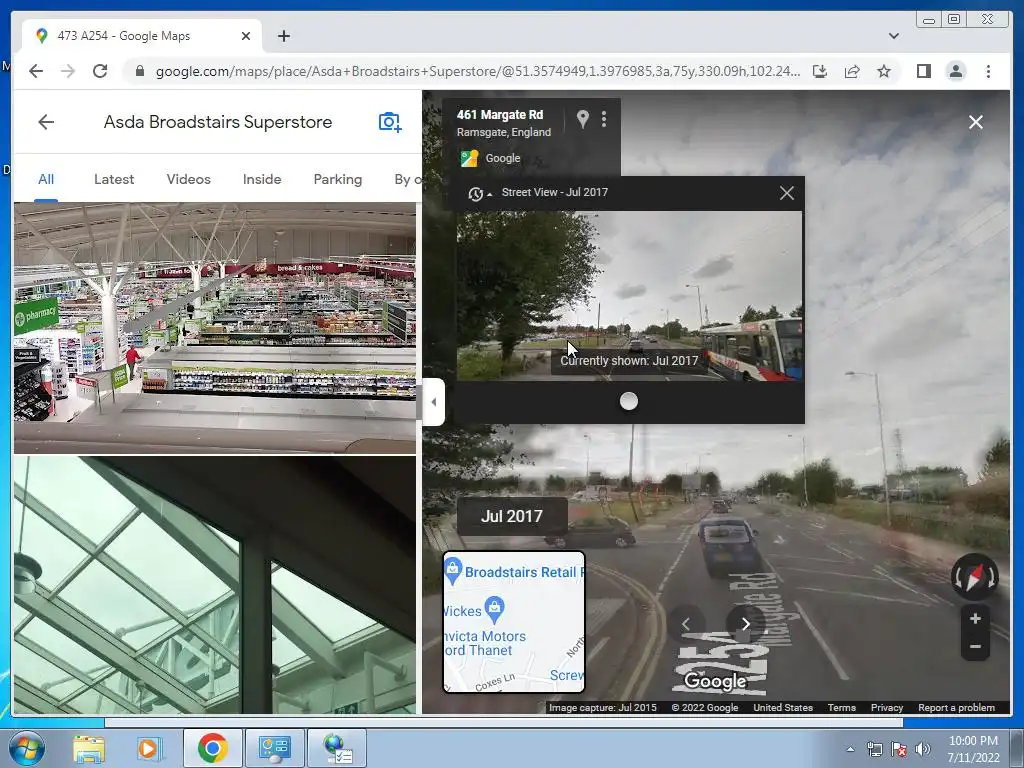The height and width of the screenshot is (768, 1024).
Task: Open the Broadstairs Retail Park minimap
Action: click(514, 622)
